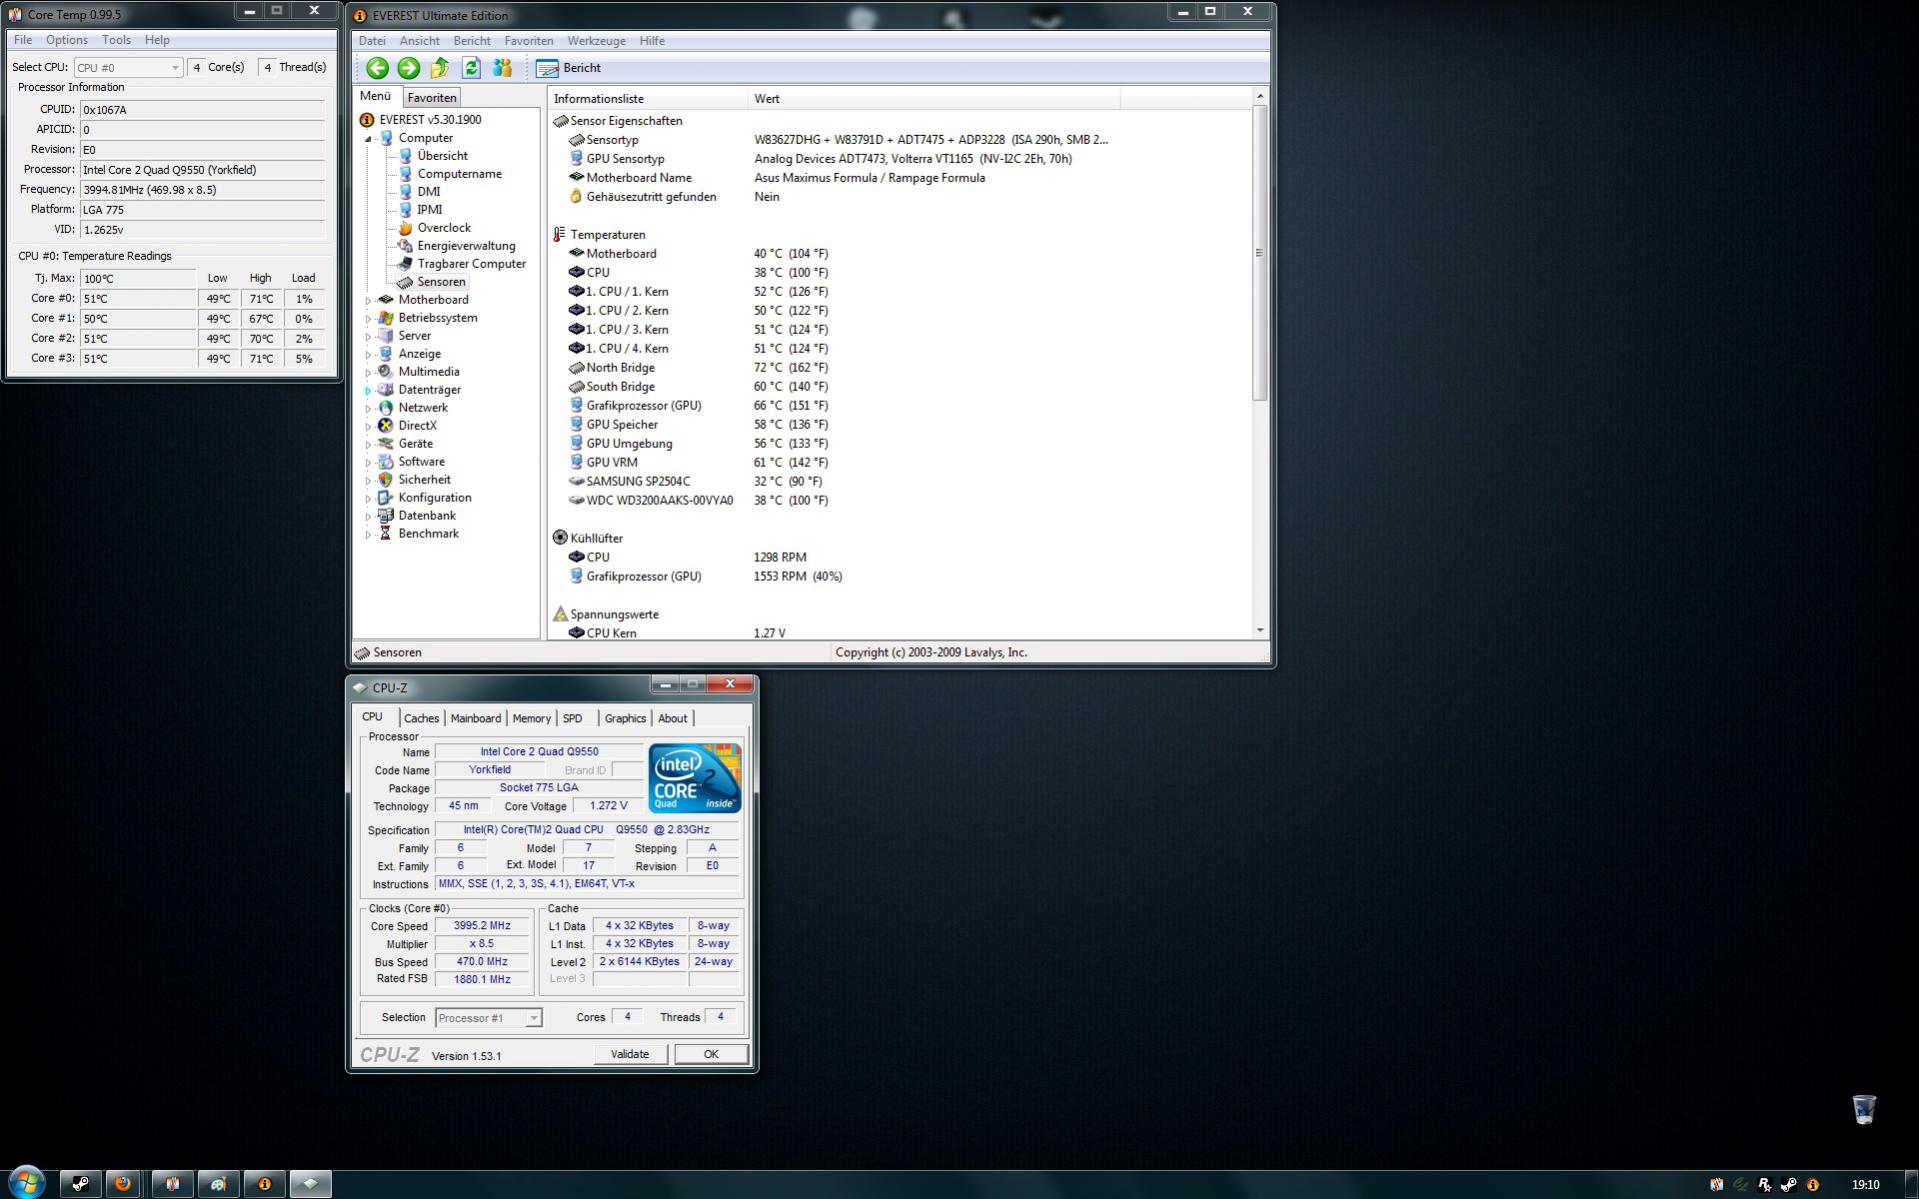Screen dimensions: 1919x1199
Task: Open the taskbar clock showing 19:10
Action: 1865,1185
